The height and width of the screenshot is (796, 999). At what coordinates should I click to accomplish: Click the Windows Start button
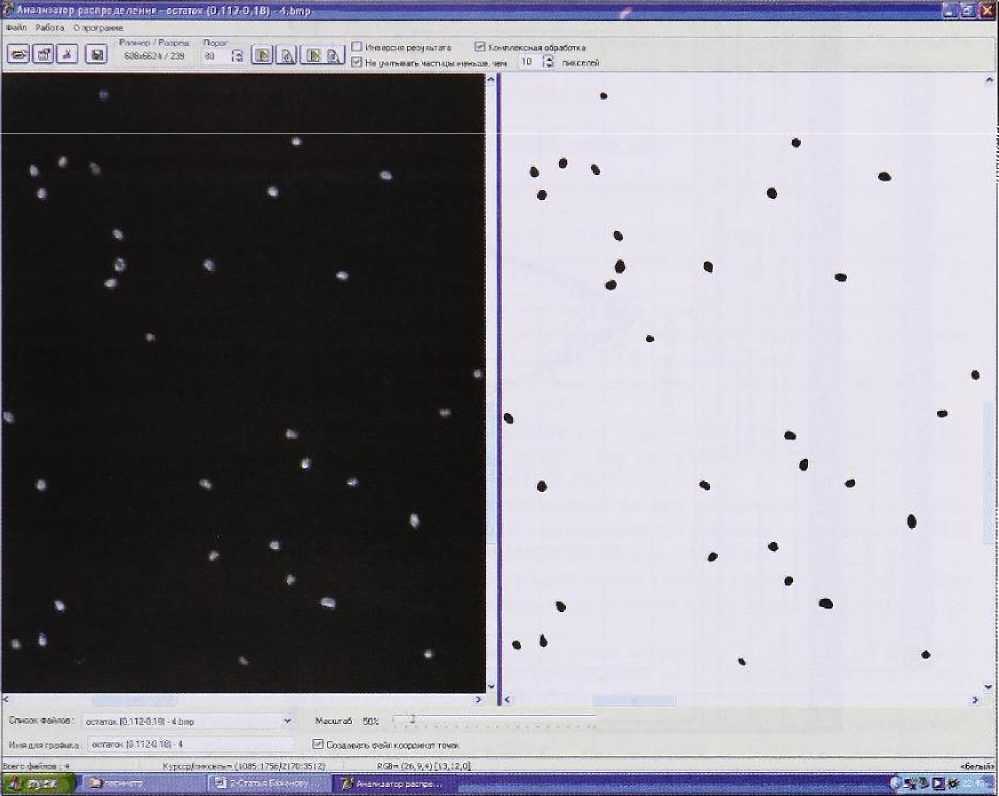[37, 784]
